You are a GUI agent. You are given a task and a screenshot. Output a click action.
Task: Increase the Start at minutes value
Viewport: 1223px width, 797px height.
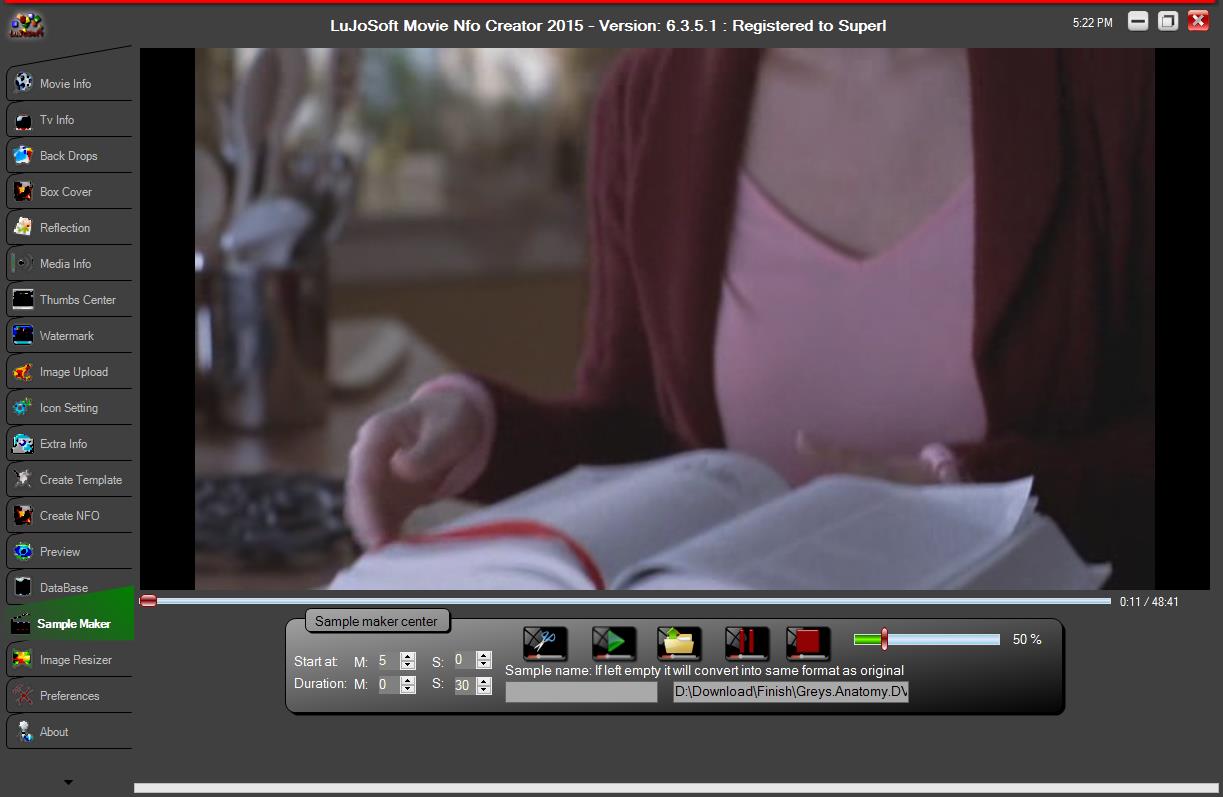click(x=408, y=657)
